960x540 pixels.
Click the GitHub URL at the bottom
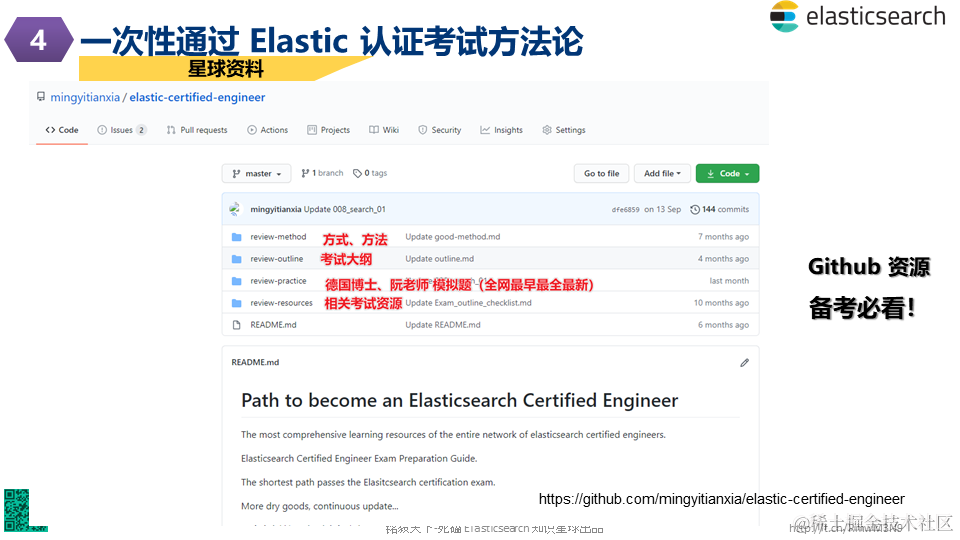click(722, 499)
